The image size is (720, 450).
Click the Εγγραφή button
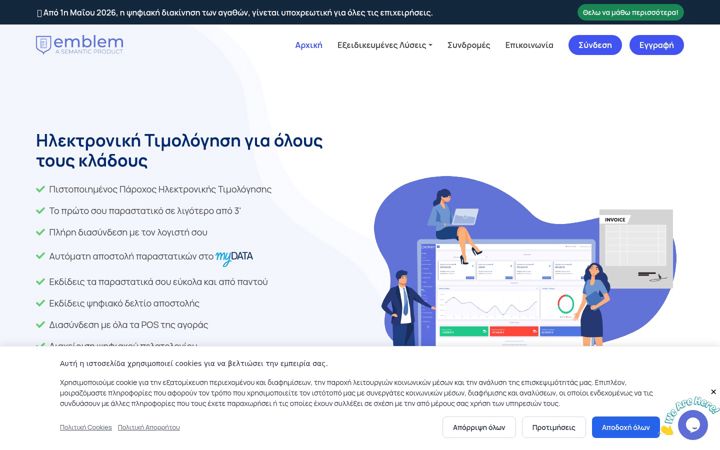(x=656, y=45)
